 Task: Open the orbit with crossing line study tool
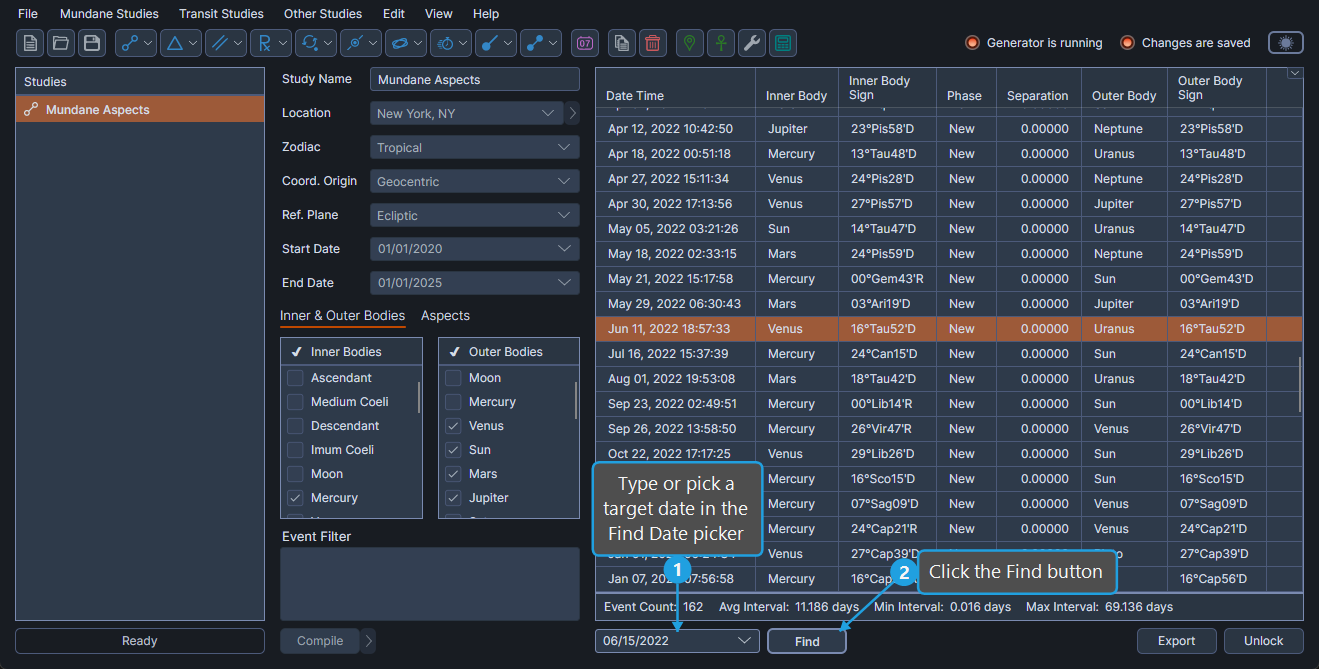[x=361, y=43]
